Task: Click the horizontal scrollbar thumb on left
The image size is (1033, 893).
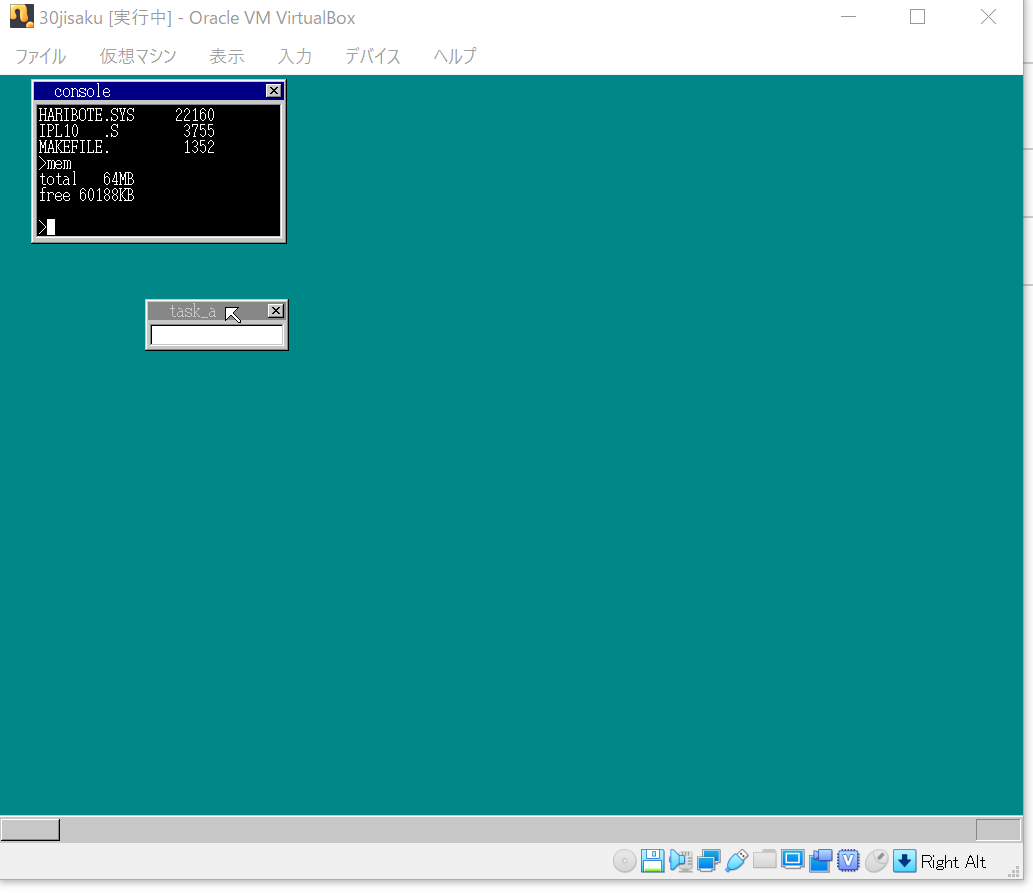Action: pos(30,830)
